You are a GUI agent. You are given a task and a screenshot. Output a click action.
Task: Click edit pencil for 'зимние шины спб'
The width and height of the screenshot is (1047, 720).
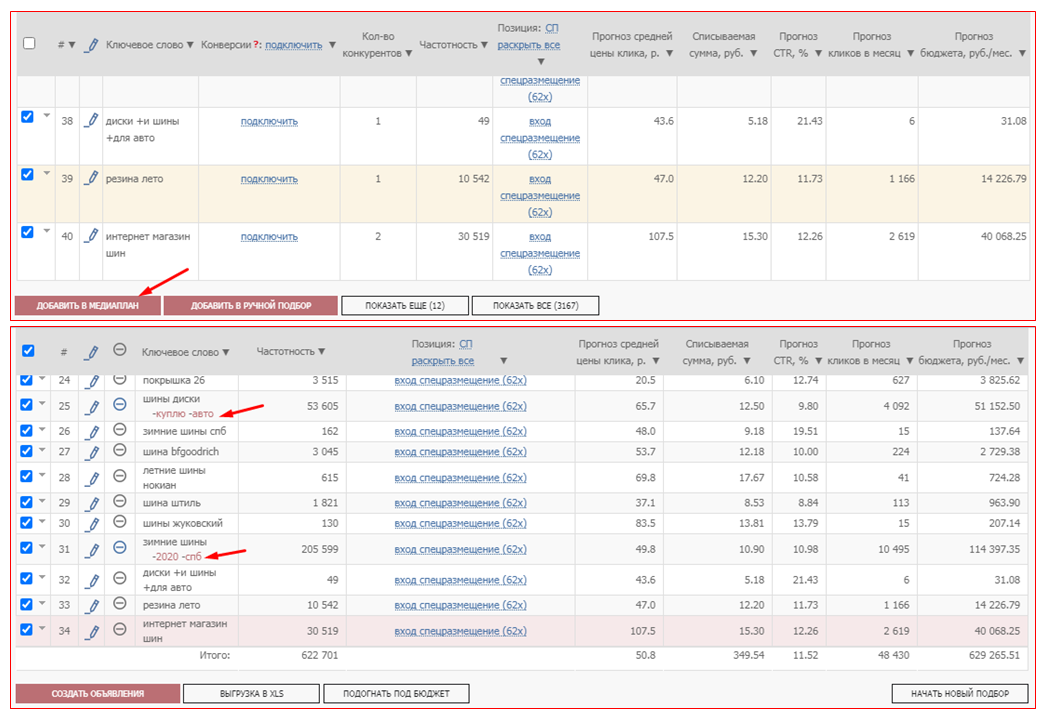91,431
